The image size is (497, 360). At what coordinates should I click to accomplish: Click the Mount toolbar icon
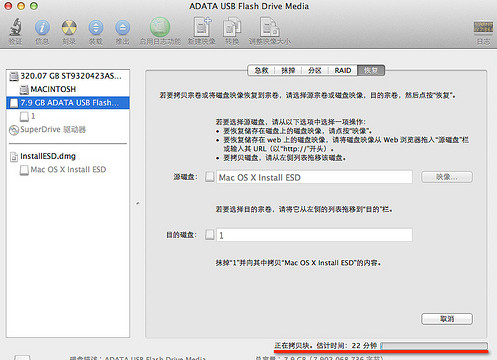96,27
